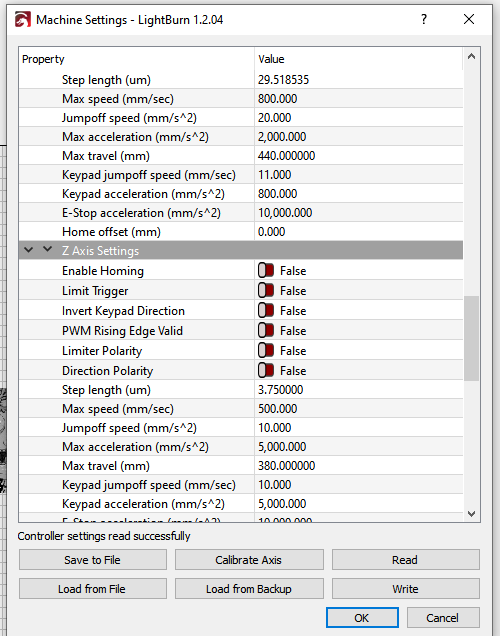Select the E-Stop acceleration property label above Home offset
The width and height of the screenshot is (500, 636).
141,213
